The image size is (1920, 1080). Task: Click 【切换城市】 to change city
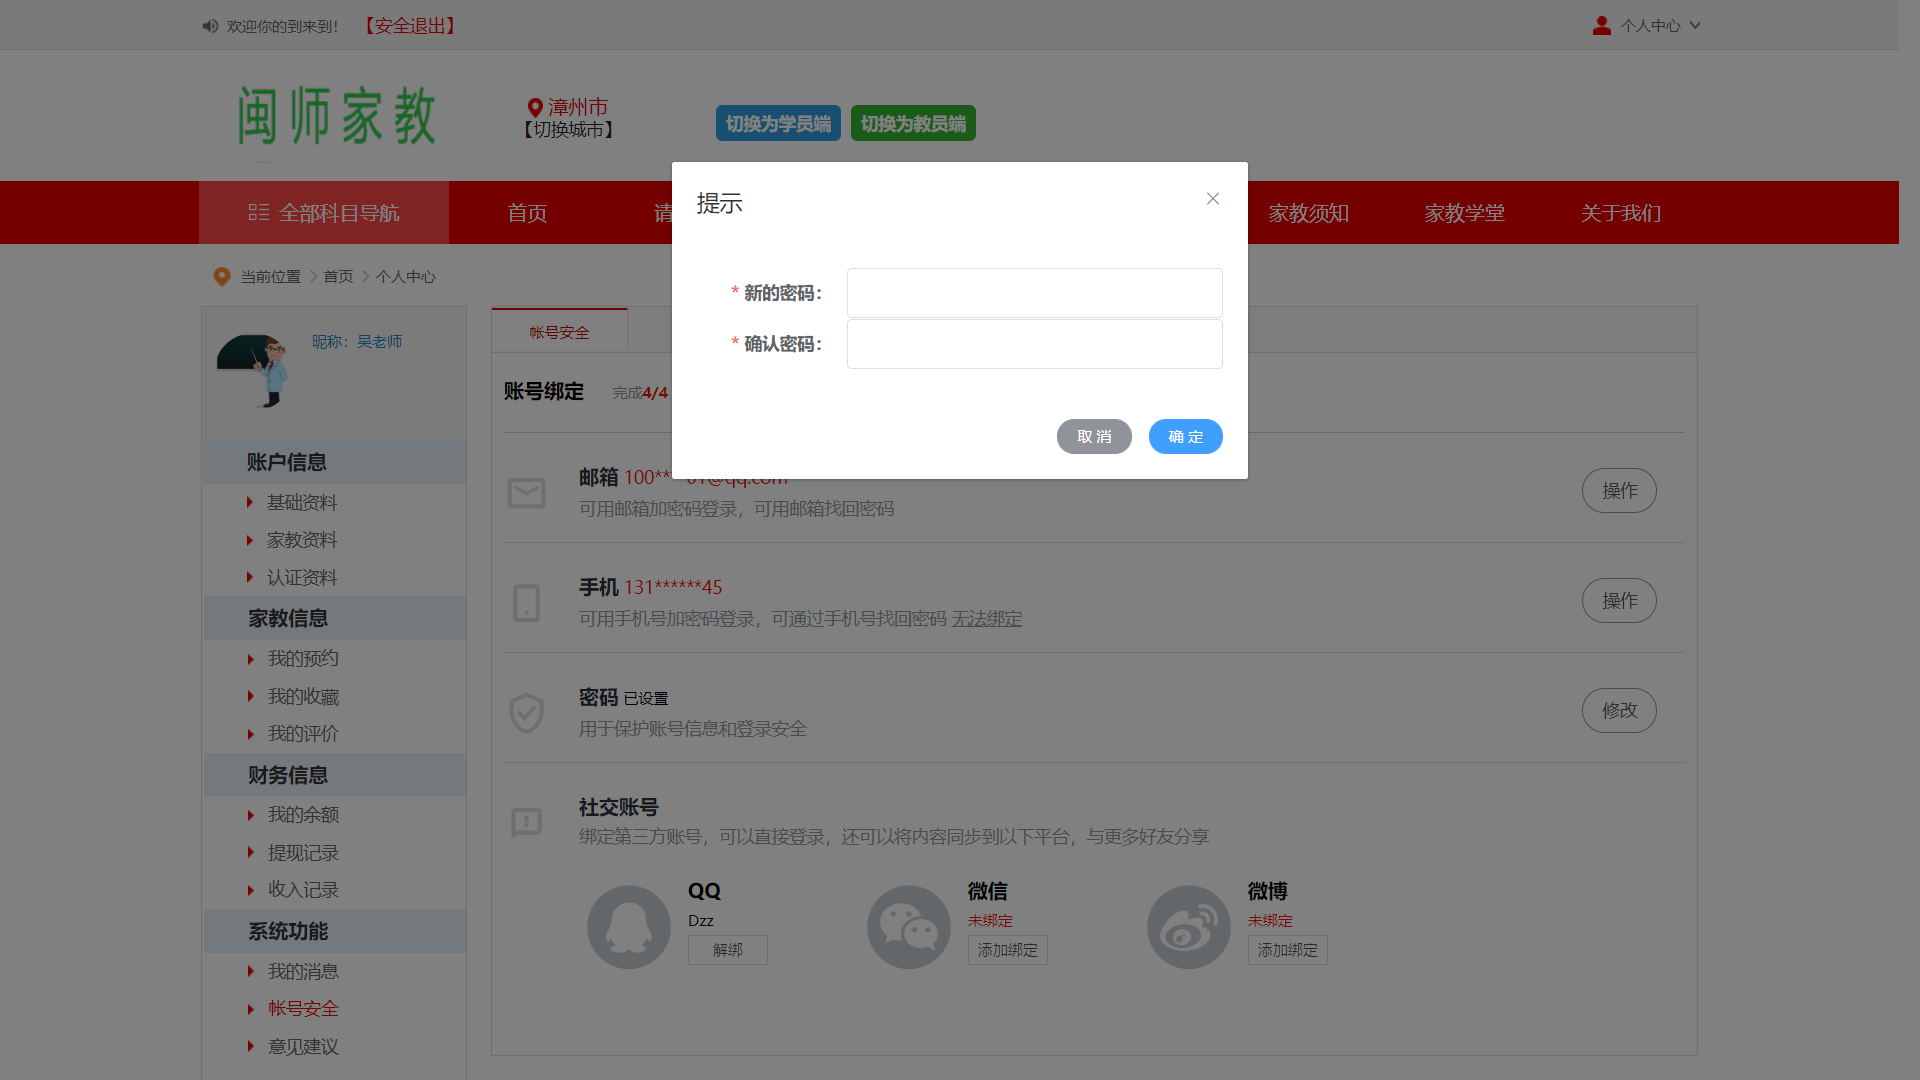(568, 130)
